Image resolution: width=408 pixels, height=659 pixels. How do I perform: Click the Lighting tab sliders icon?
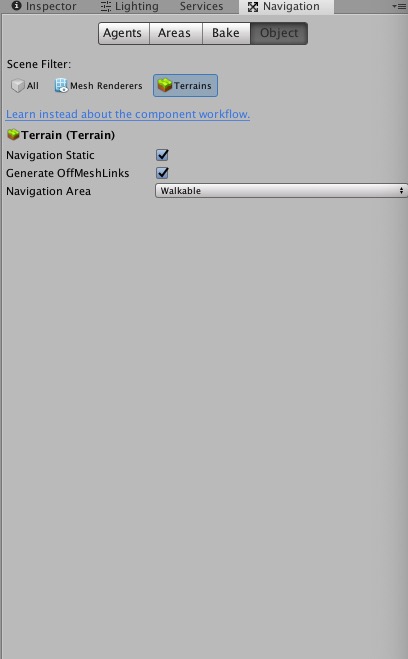click(x=106, y=6)
